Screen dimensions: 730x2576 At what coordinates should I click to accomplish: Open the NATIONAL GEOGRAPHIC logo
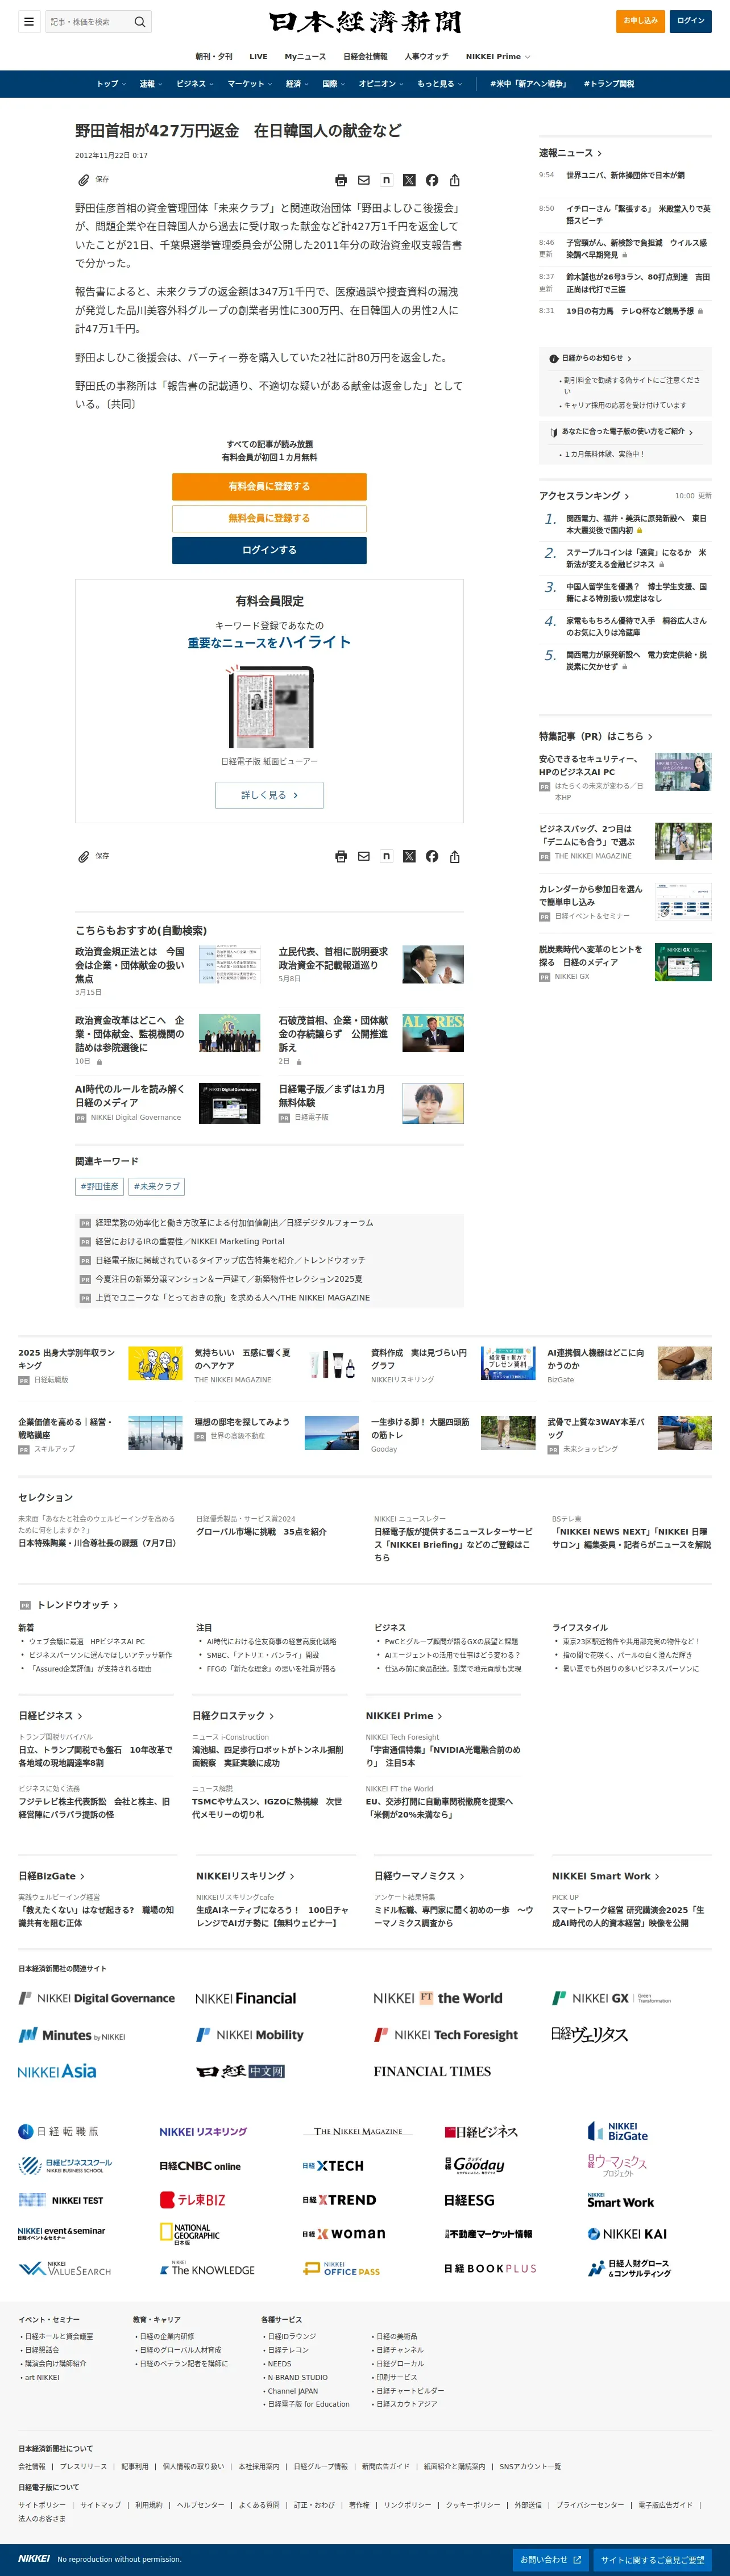click(190, 2234)
